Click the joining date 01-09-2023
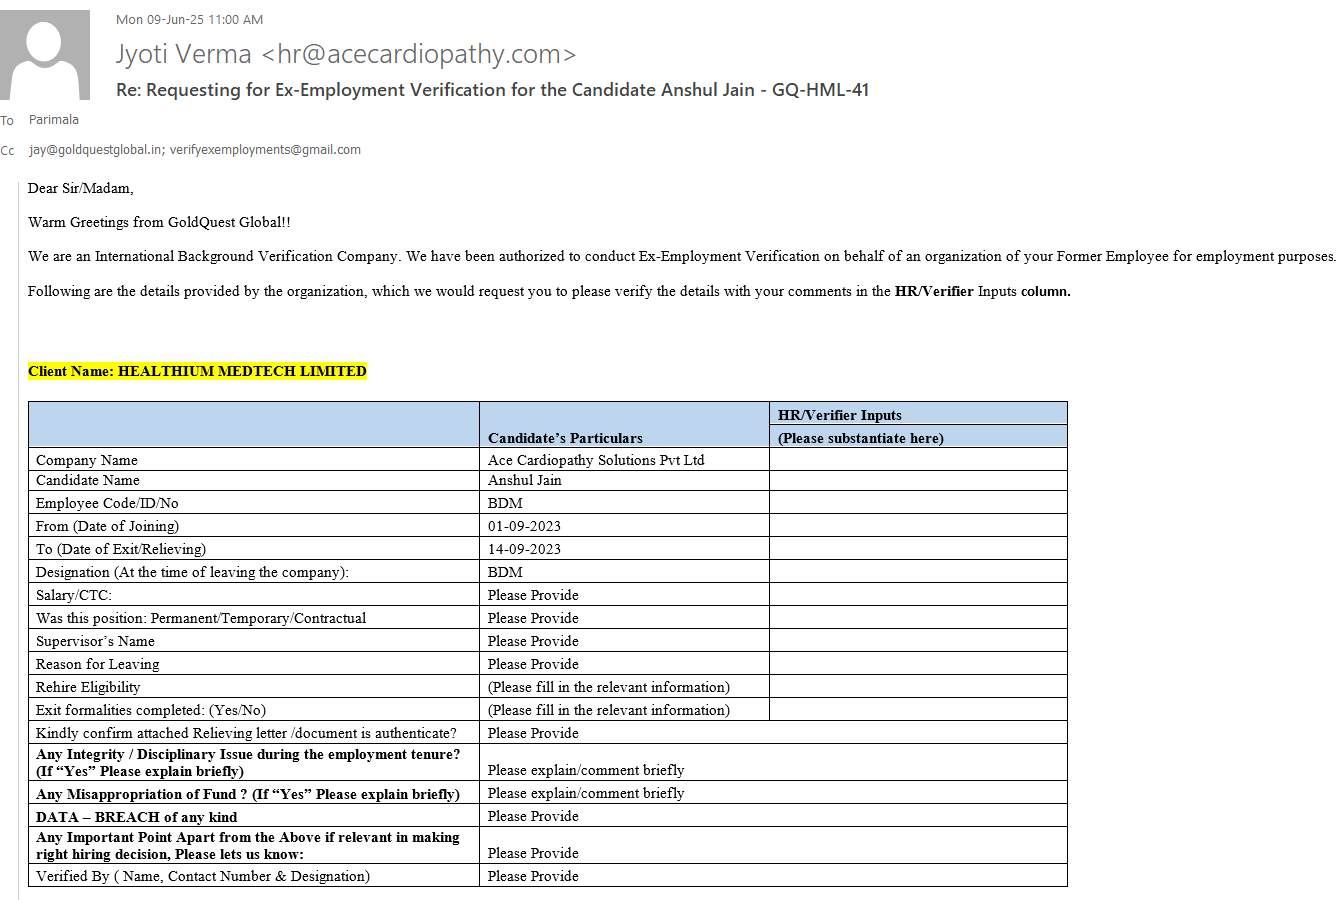1337x900 pixels. point(524,526)
